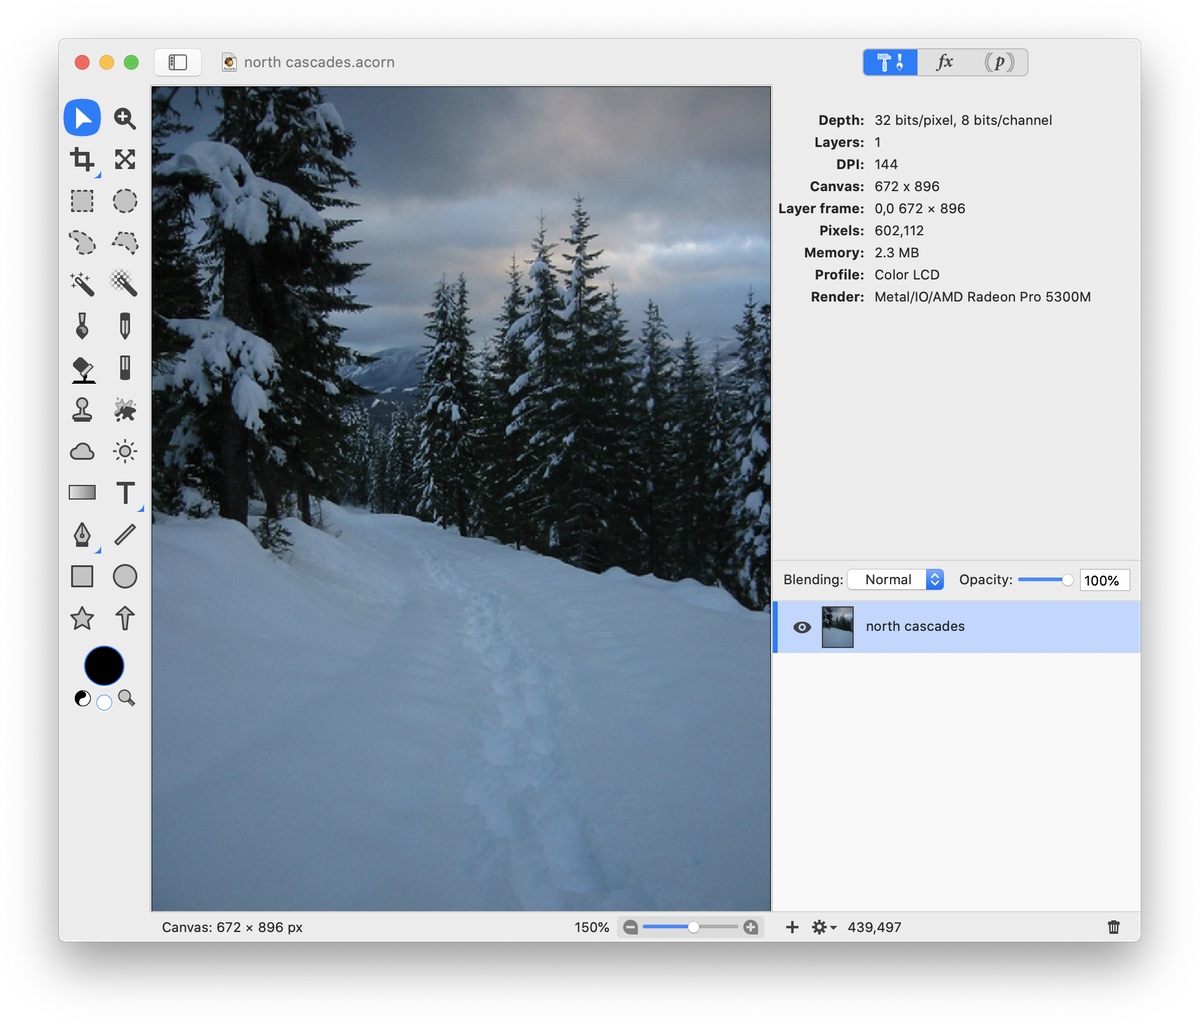Reset colors to black and white

point(83,699)
